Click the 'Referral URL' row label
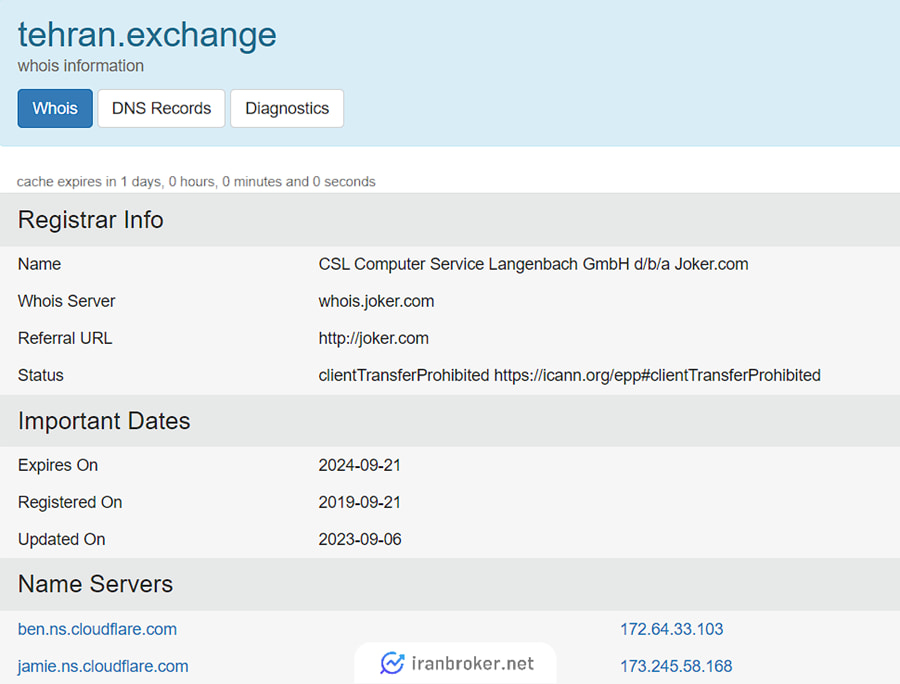 [x=65, y=339]
